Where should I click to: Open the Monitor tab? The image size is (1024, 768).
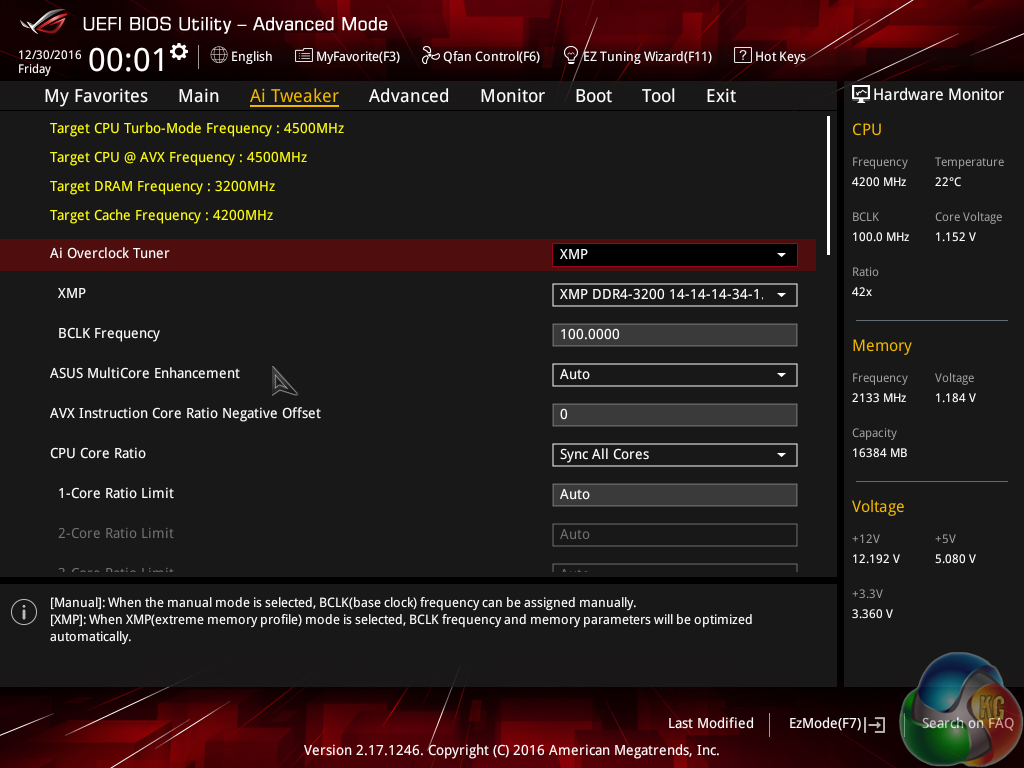(x=512, y=96)
